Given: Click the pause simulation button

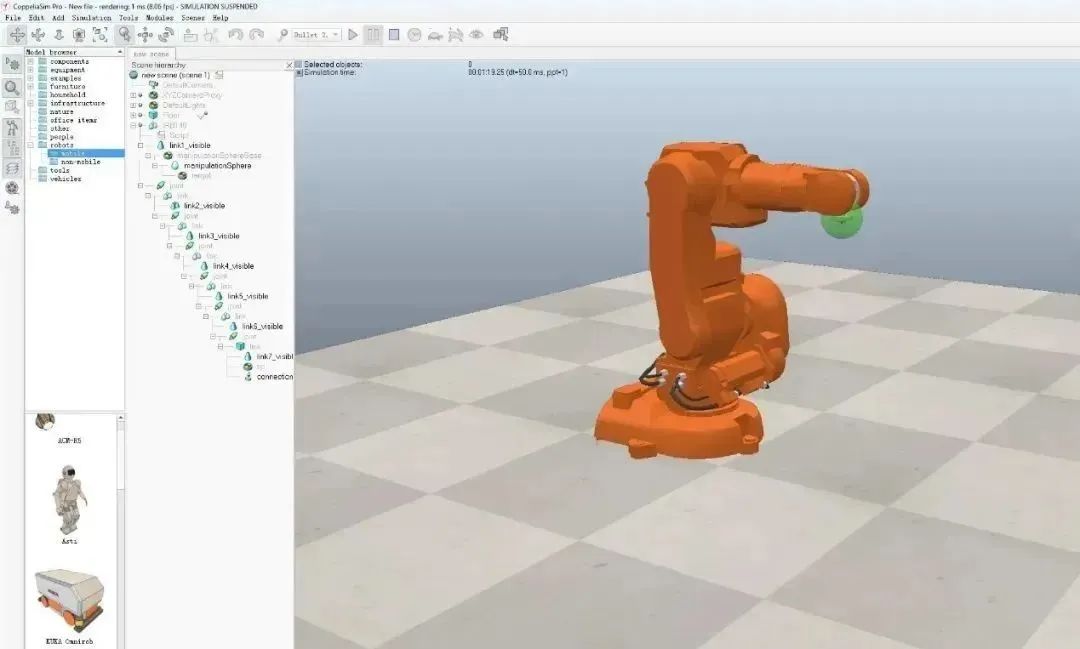Looking at the screenshot, I should pyautogui.click(x=373, y=34).
